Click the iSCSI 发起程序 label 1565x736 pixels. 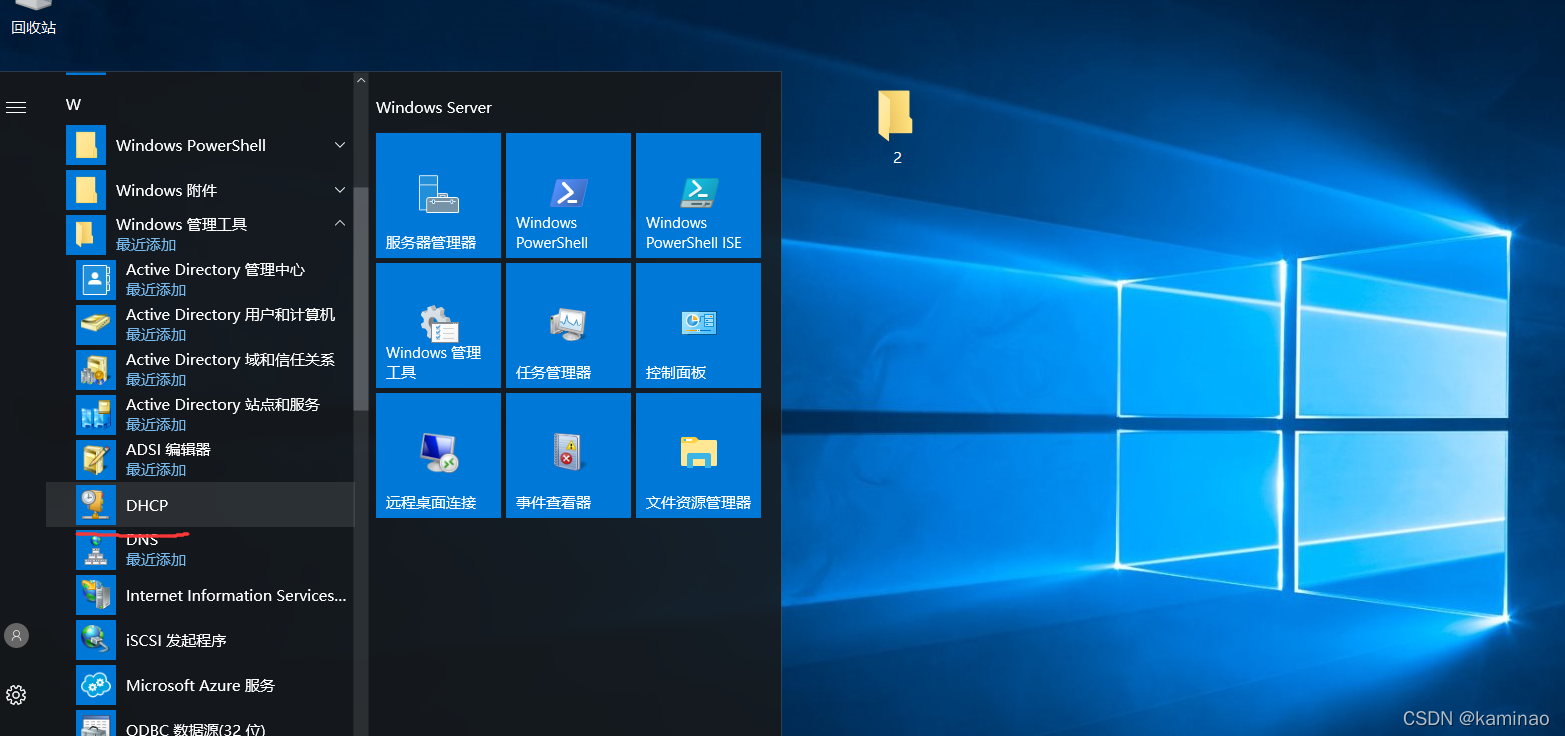[176, 640]
